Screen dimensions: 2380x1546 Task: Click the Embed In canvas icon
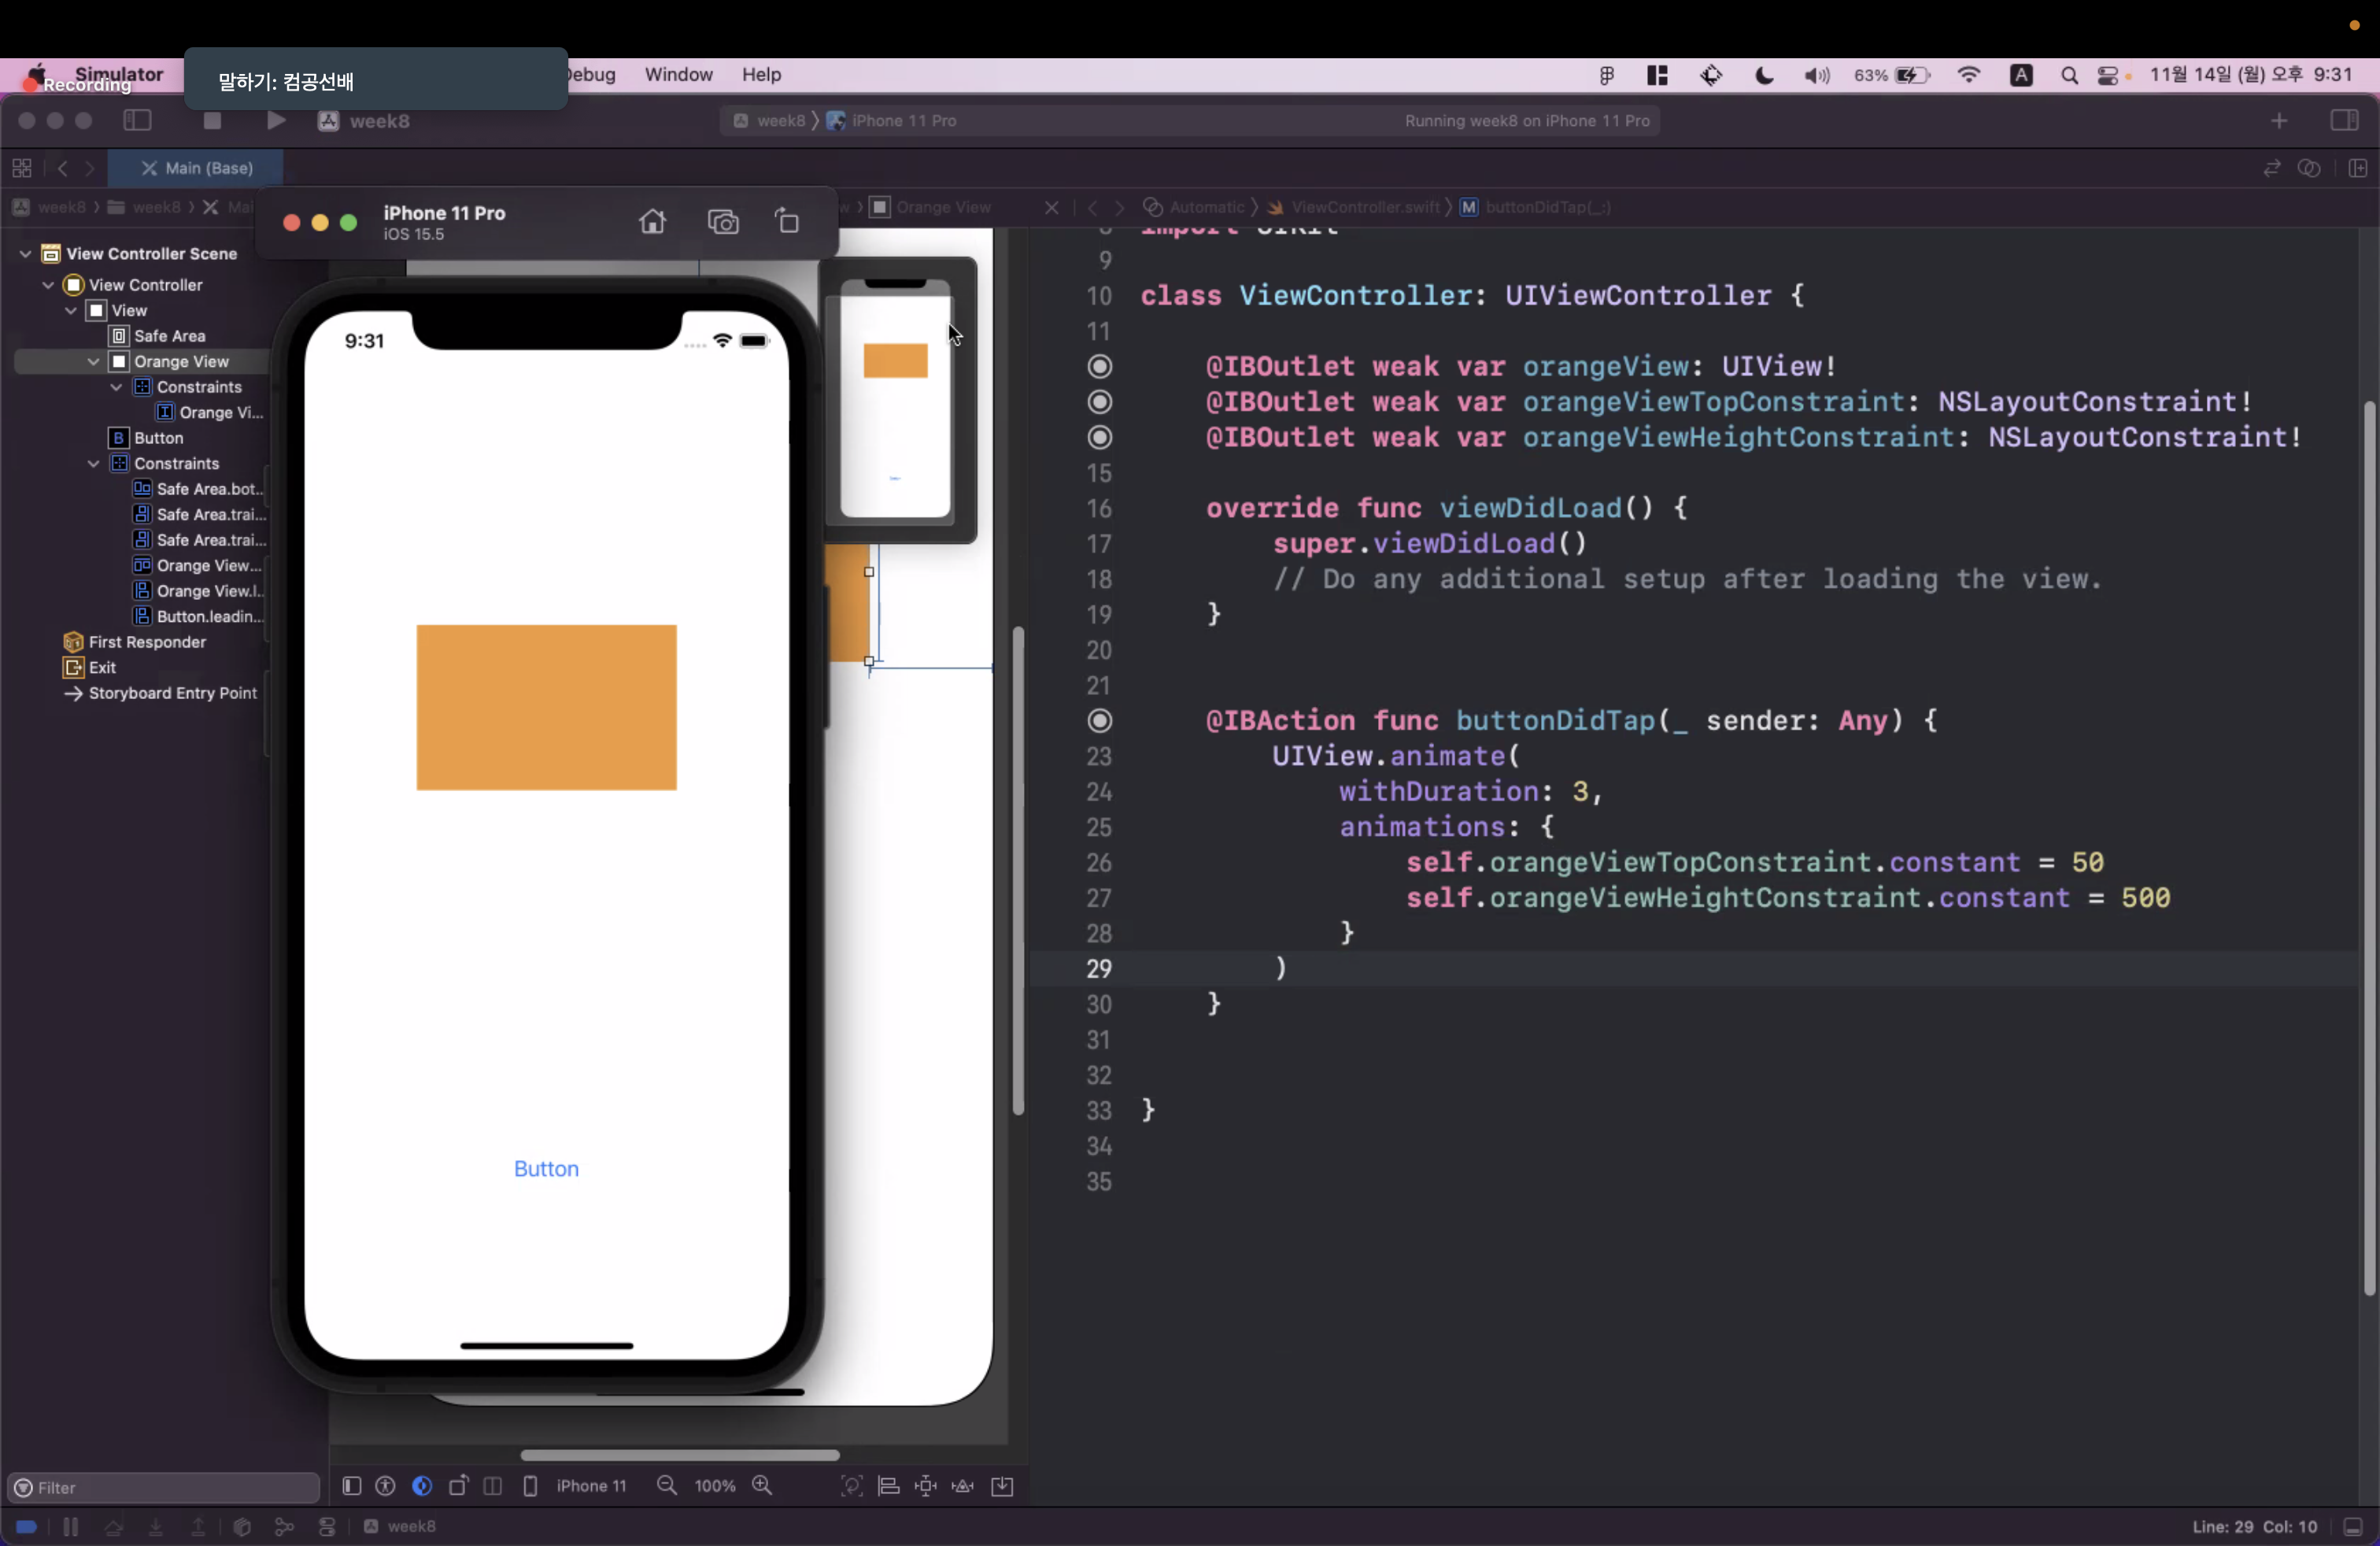tap(1002, 1486)
